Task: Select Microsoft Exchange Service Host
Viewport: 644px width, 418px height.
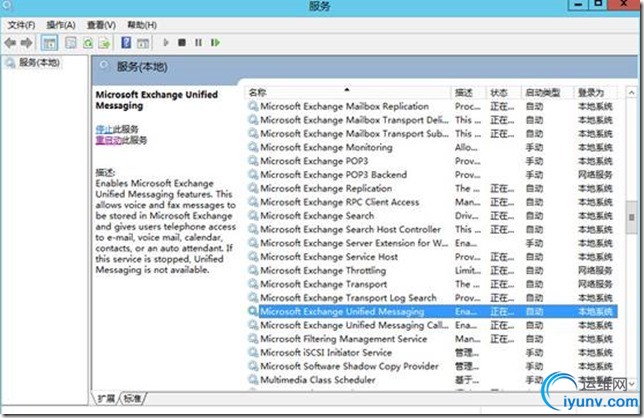Action: pos(431,257)
